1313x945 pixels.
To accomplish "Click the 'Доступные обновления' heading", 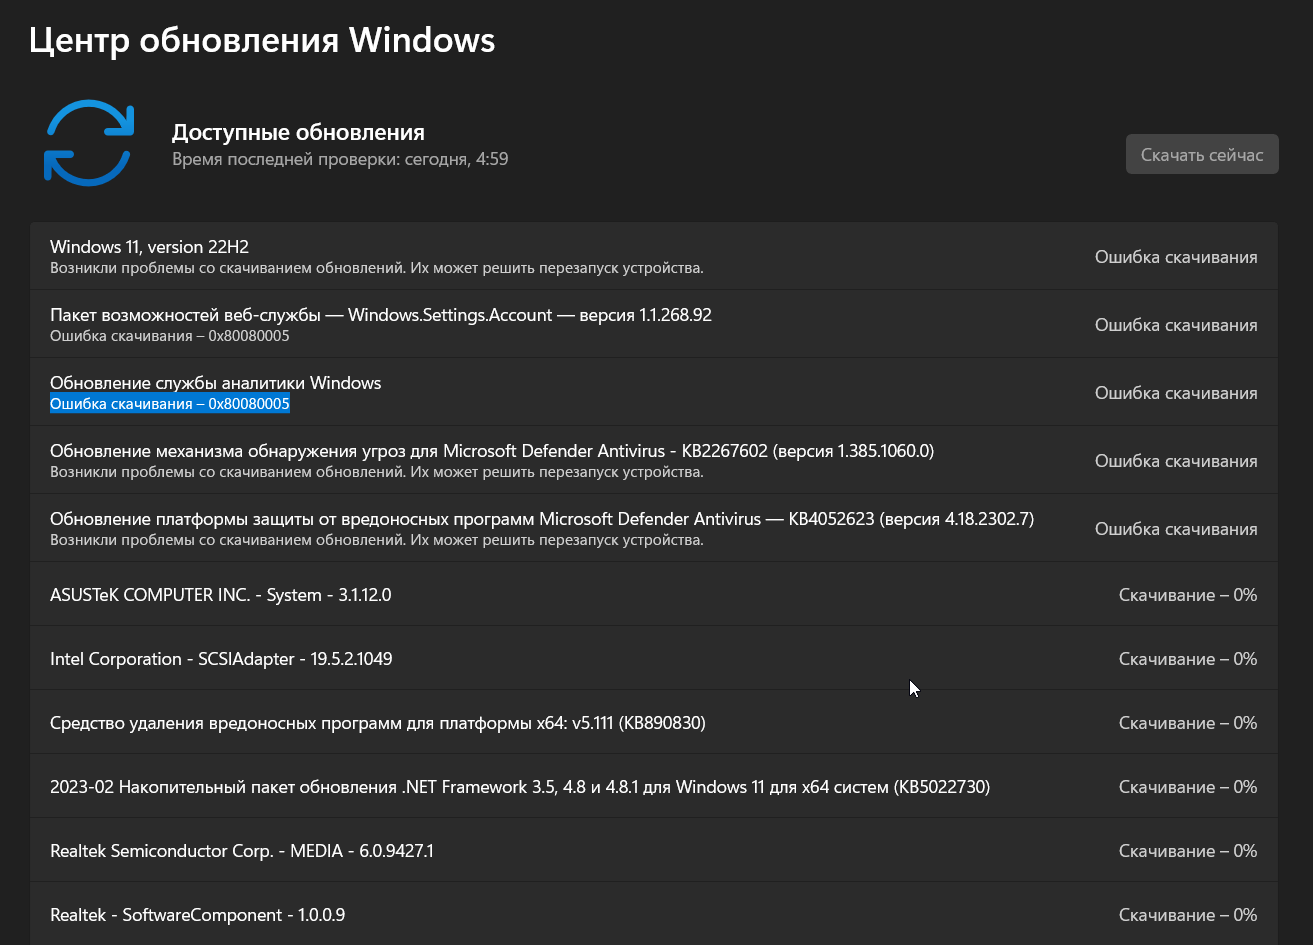I will coord(298,132).
